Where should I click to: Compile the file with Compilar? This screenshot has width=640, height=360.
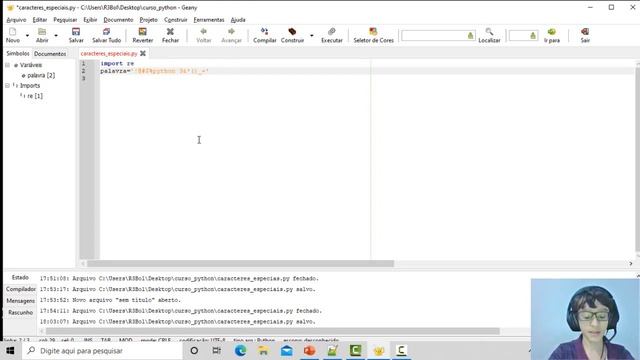tap(264, 36)
